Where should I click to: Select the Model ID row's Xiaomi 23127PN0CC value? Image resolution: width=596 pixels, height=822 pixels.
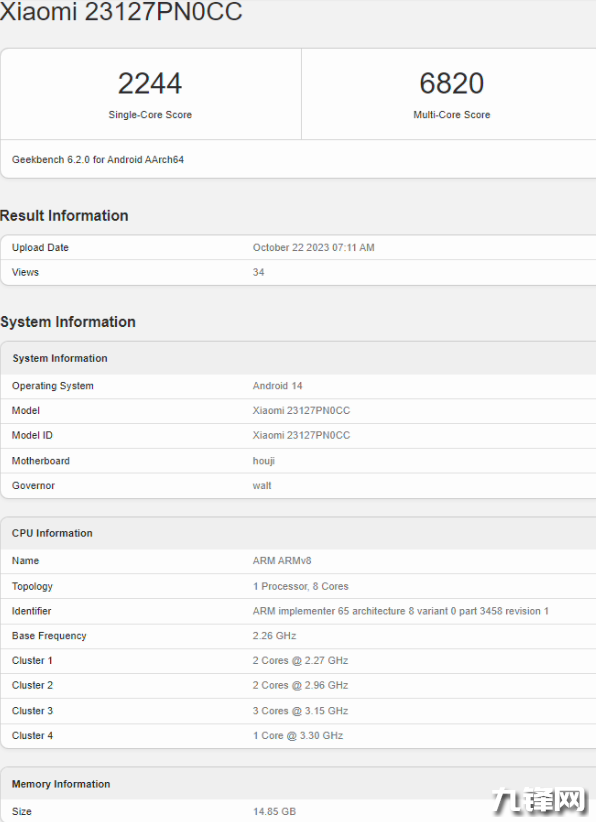click(301, 435)
